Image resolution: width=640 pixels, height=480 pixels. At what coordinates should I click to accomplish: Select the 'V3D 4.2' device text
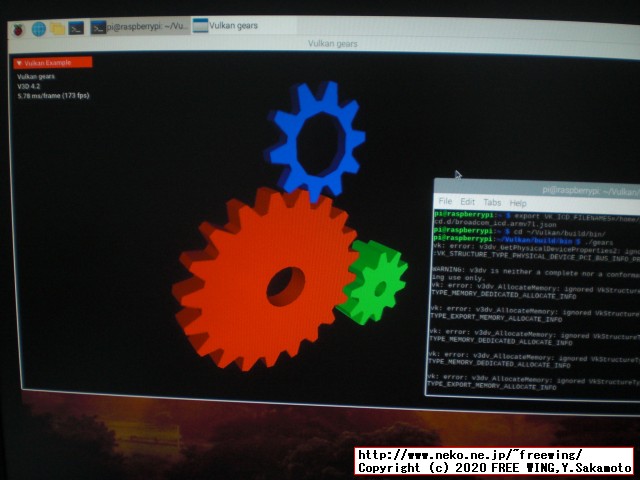click(29, 87)
